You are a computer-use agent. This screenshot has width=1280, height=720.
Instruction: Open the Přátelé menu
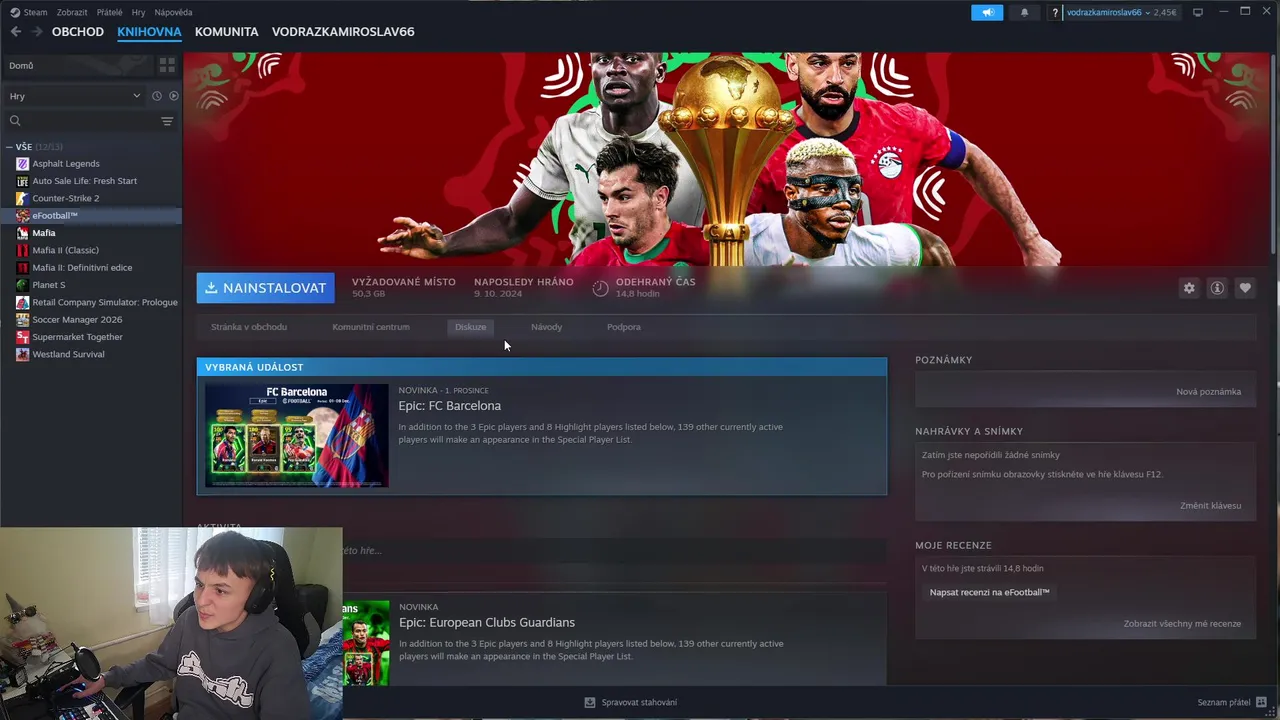point(110,12)
